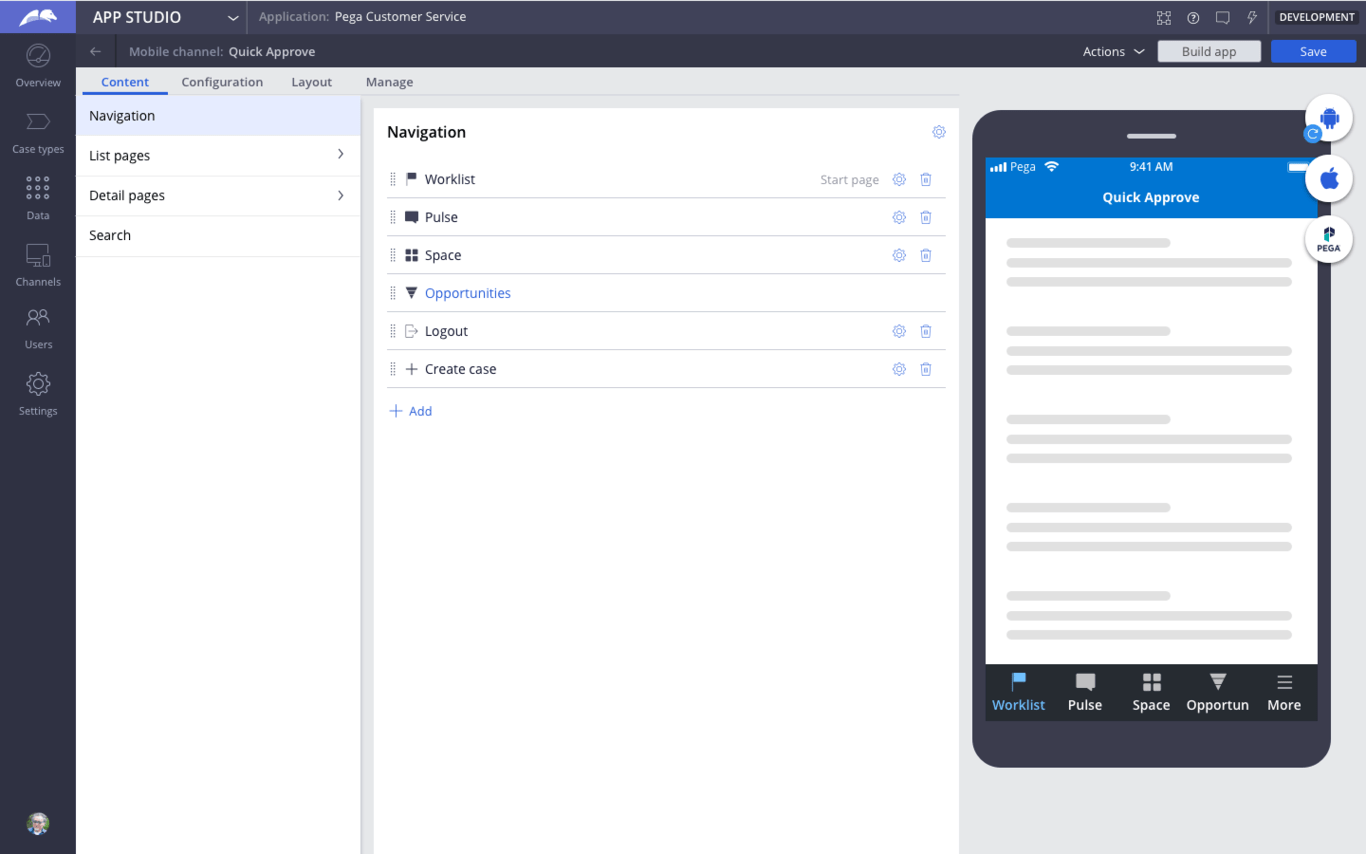1366x854 pixels.
Task: Go to Channels in the sidebar
Action: 38,265
